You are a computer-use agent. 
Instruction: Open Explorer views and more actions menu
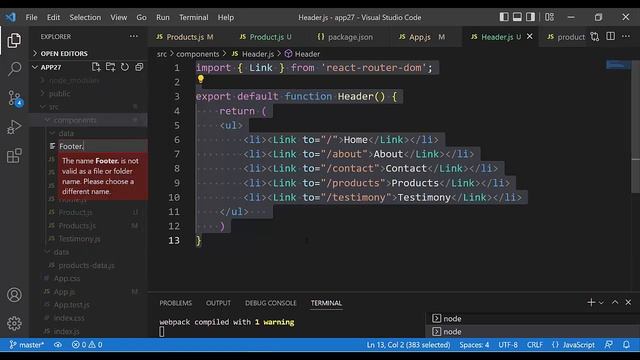[133, 36]
